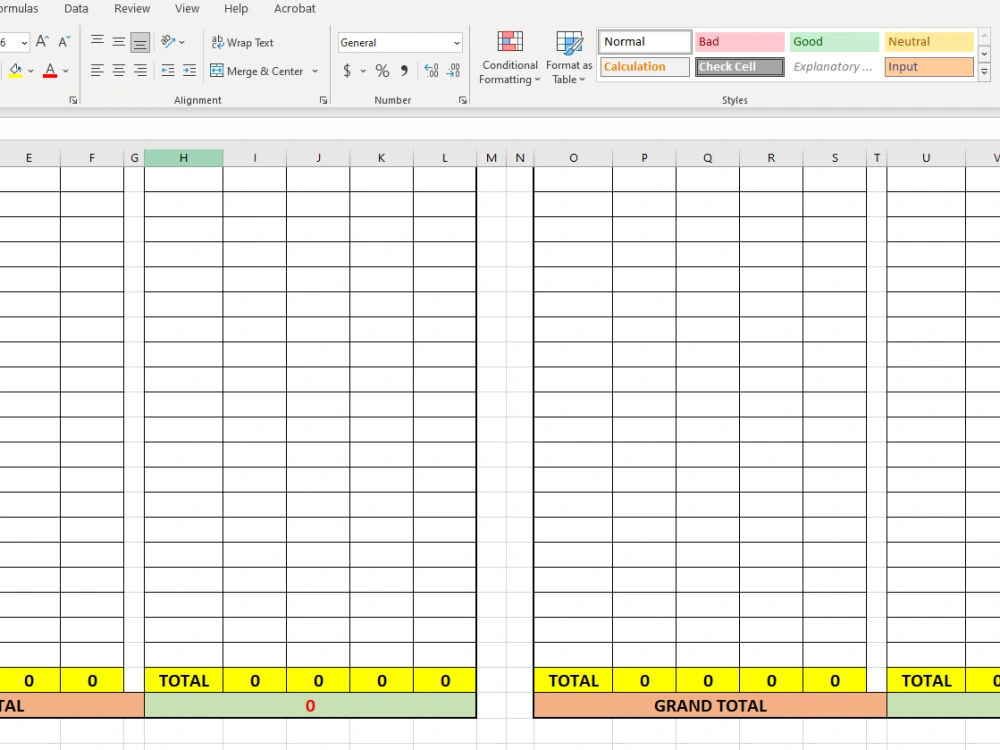Open the Help ribbon tab
The height and width of the screenshot is (750, 1000).
(x=236, y=9)
